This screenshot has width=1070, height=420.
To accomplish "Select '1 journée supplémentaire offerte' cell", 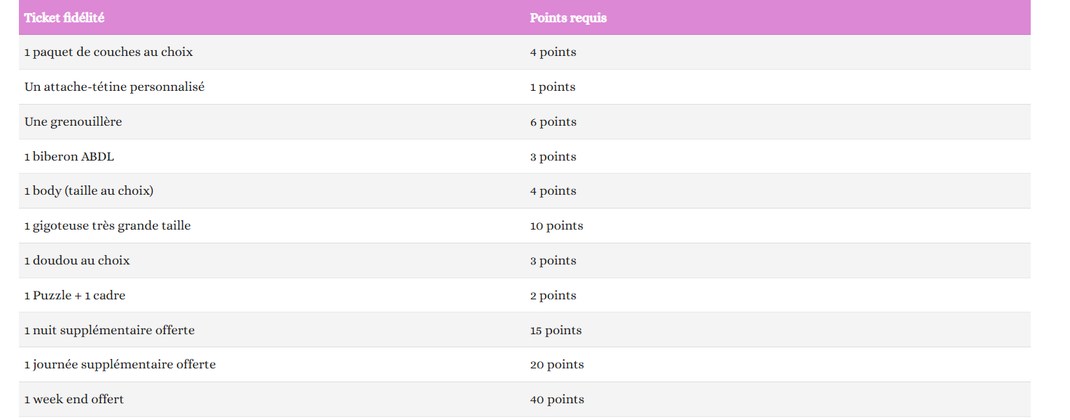I will pyautogui.click(x=272, y=365).
